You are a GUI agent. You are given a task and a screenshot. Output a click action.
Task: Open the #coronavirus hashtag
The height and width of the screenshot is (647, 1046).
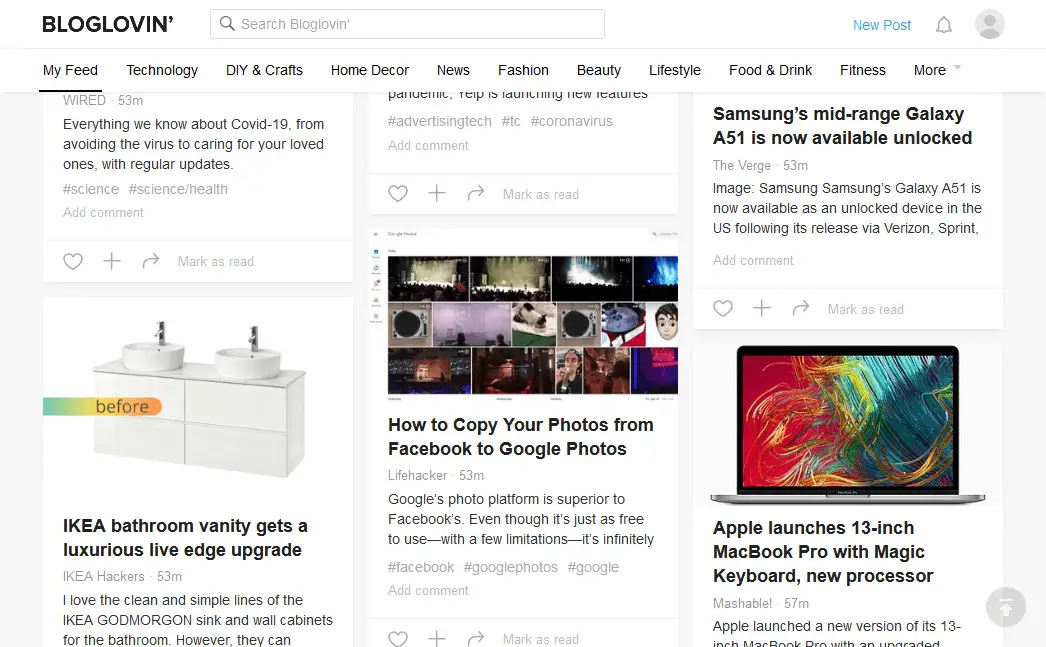[572, 121]
